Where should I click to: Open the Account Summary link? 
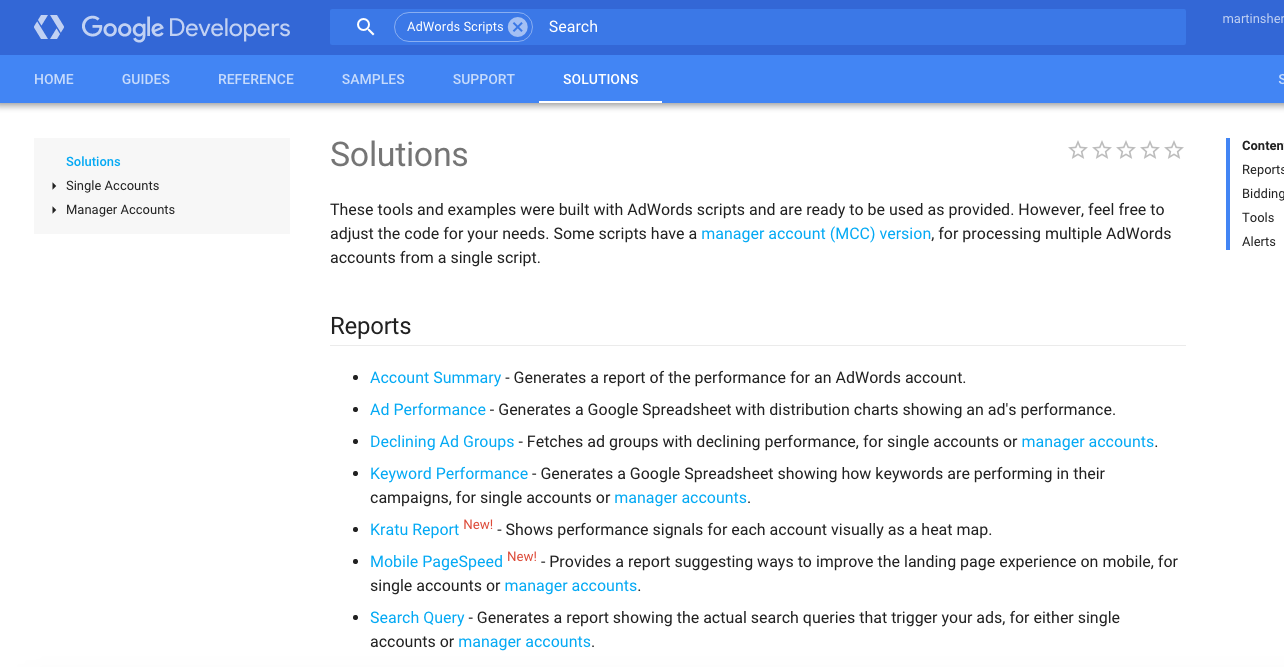pos(435,377)
